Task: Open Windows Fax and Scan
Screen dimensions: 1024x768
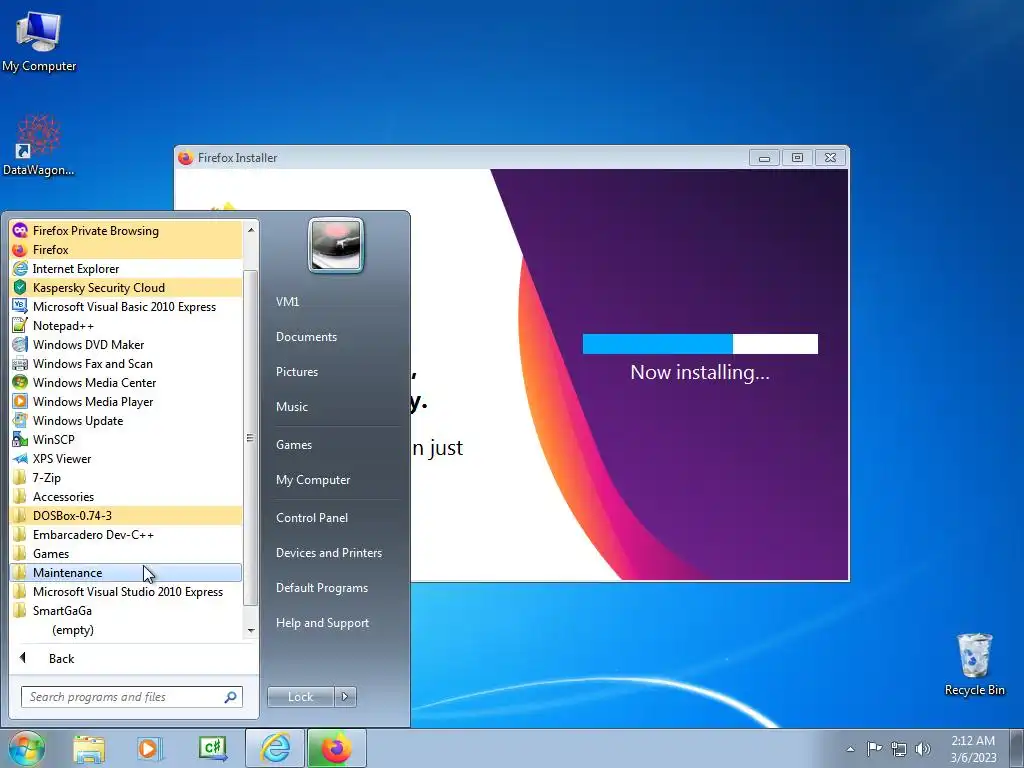Action: pos(126,363)
